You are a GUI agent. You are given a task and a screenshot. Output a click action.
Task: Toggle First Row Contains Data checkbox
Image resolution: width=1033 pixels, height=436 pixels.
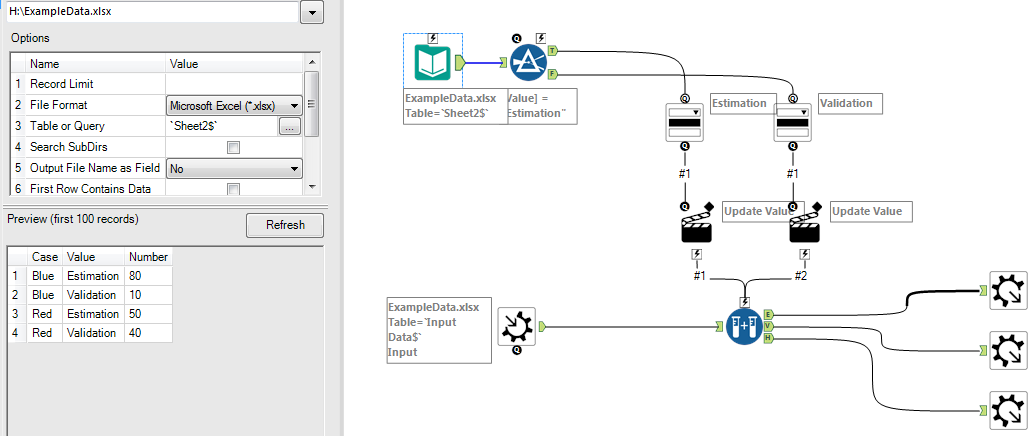[233, 190]
